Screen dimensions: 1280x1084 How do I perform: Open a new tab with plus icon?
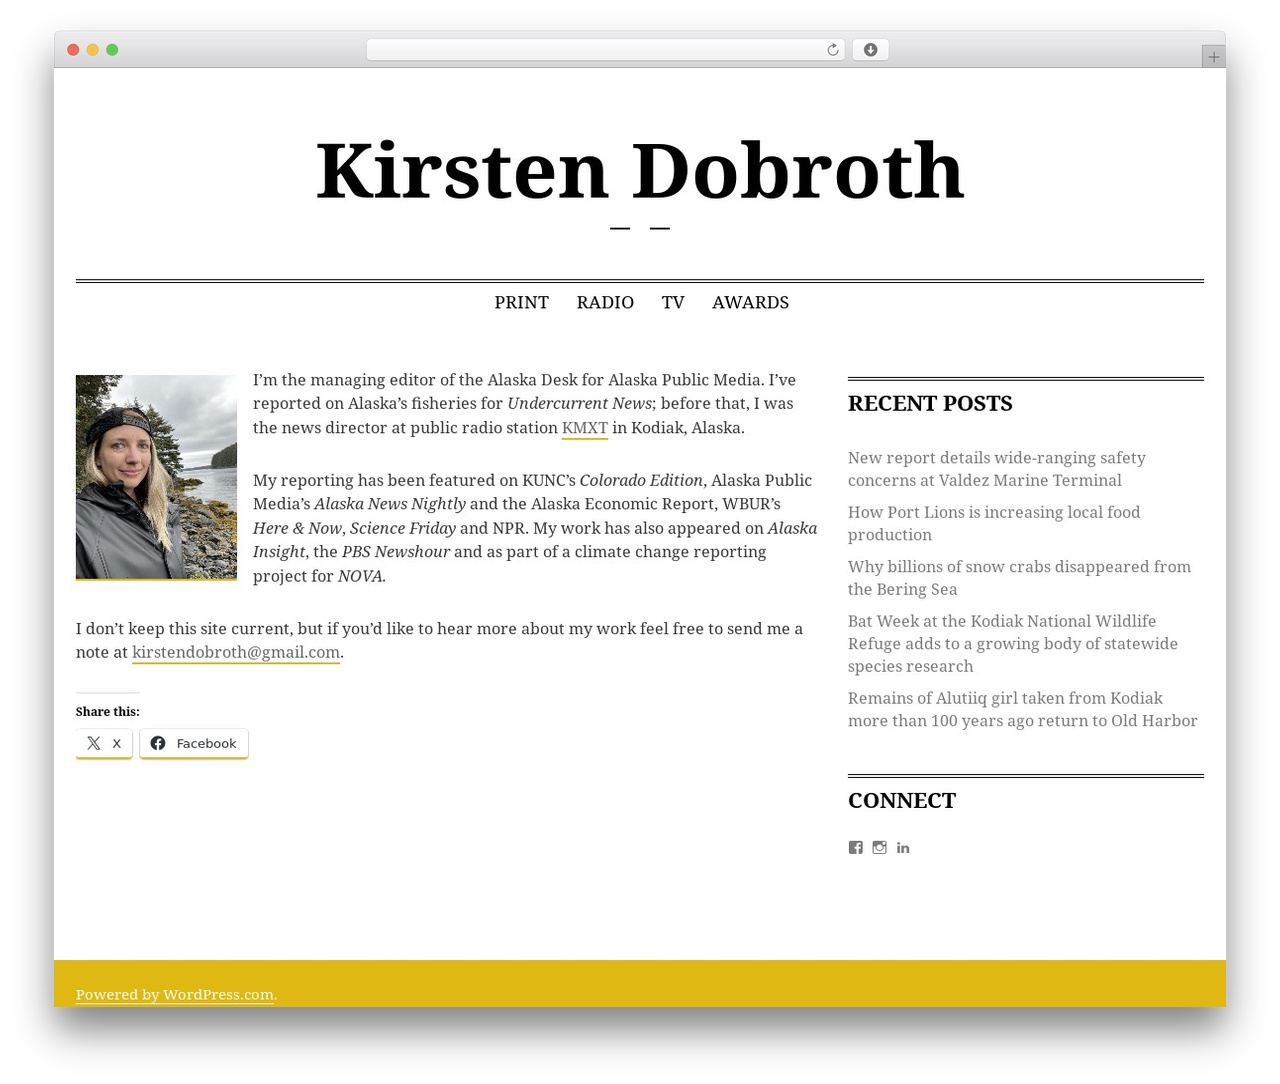[1213, 57]
